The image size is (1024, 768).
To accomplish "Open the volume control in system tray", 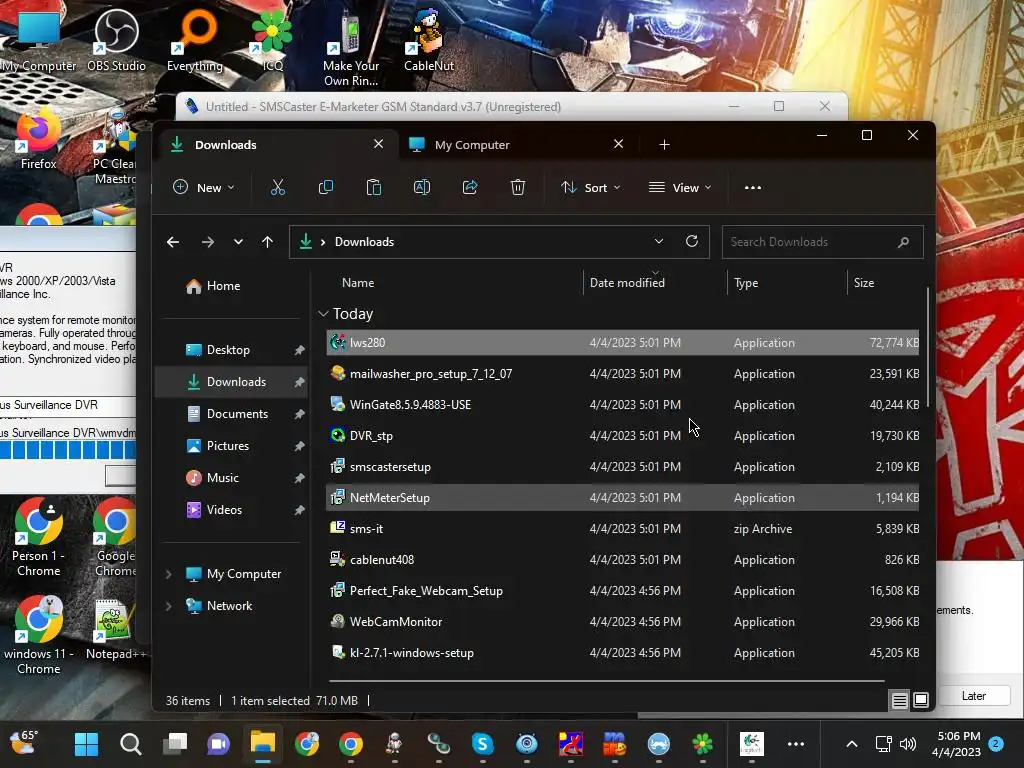I will pos(908,744).
